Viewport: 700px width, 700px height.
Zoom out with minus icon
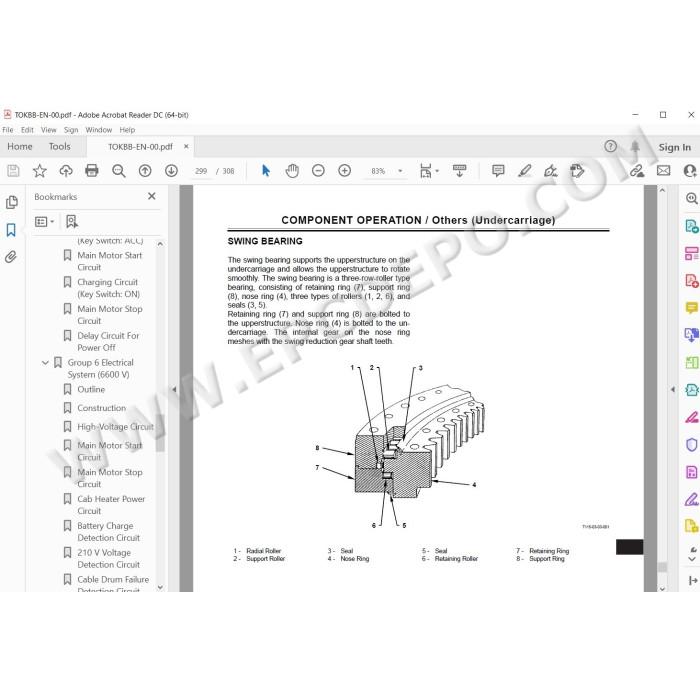coord(318,171)
